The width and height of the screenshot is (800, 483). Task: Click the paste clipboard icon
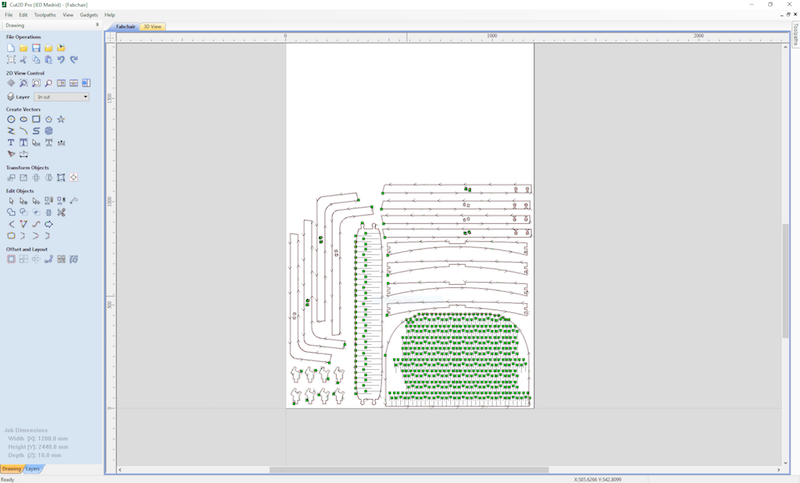[x=48, y=60]
